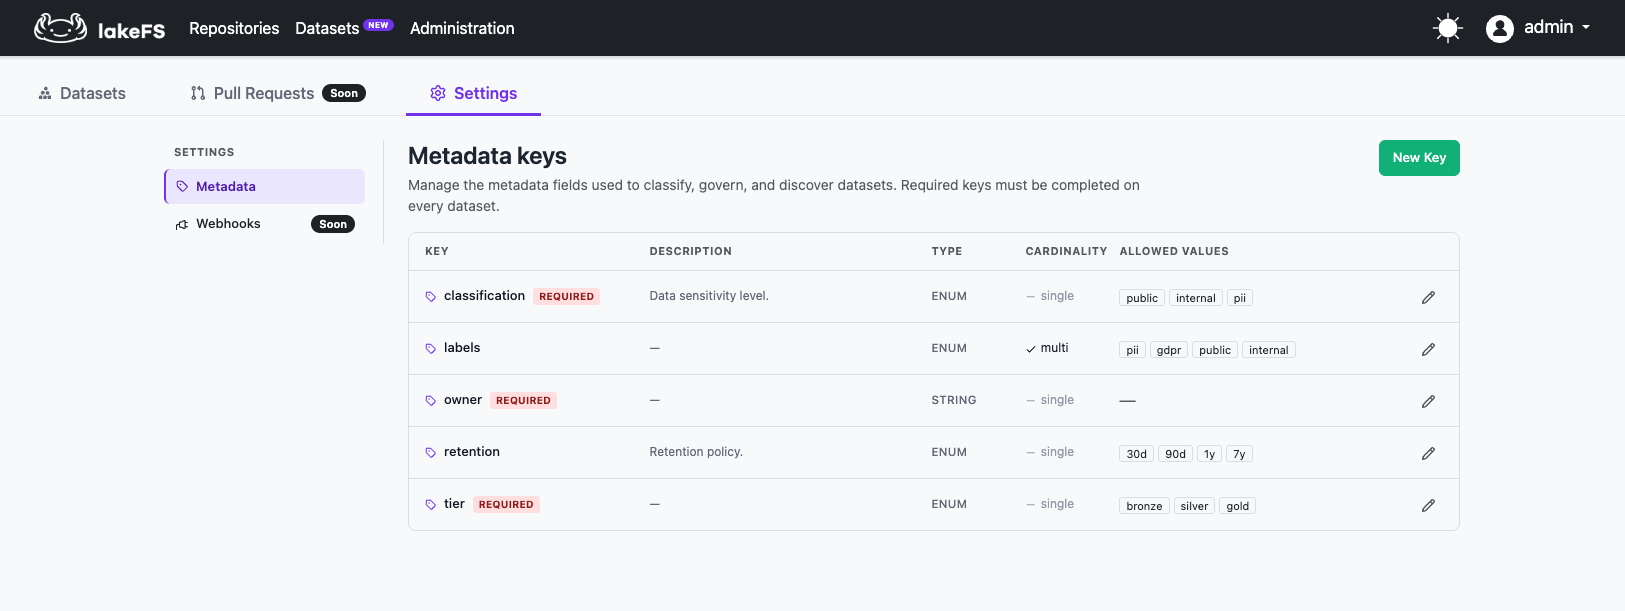Click the 'internal' chip in classification row

coord(1196,298)
